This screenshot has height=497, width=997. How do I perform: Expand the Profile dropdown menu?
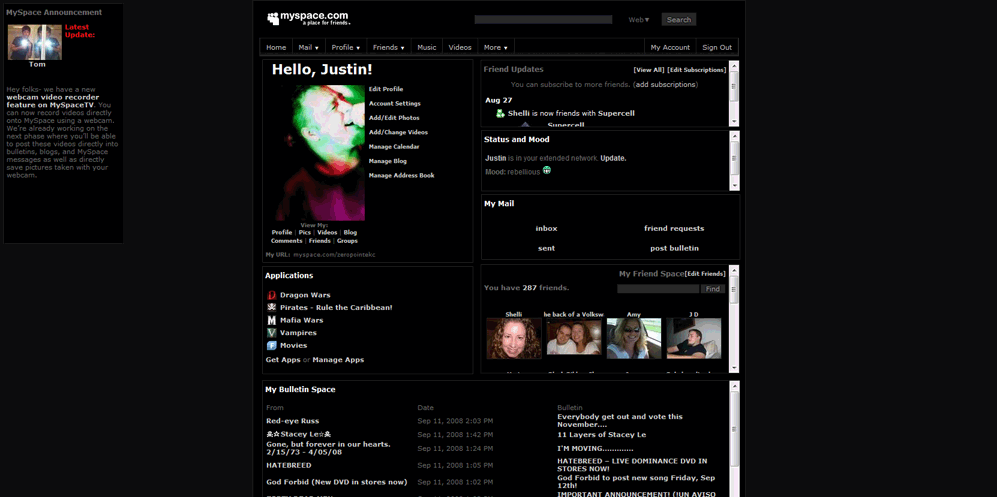(346, 48)
